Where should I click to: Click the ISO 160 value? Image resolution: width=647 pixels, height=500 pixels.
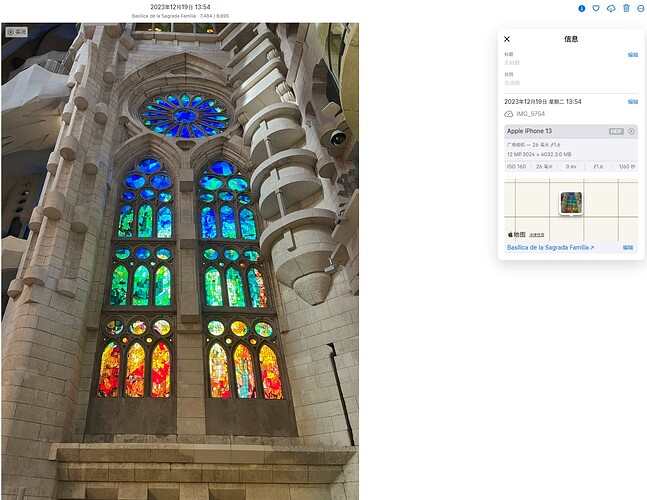(x=516, y=167)
